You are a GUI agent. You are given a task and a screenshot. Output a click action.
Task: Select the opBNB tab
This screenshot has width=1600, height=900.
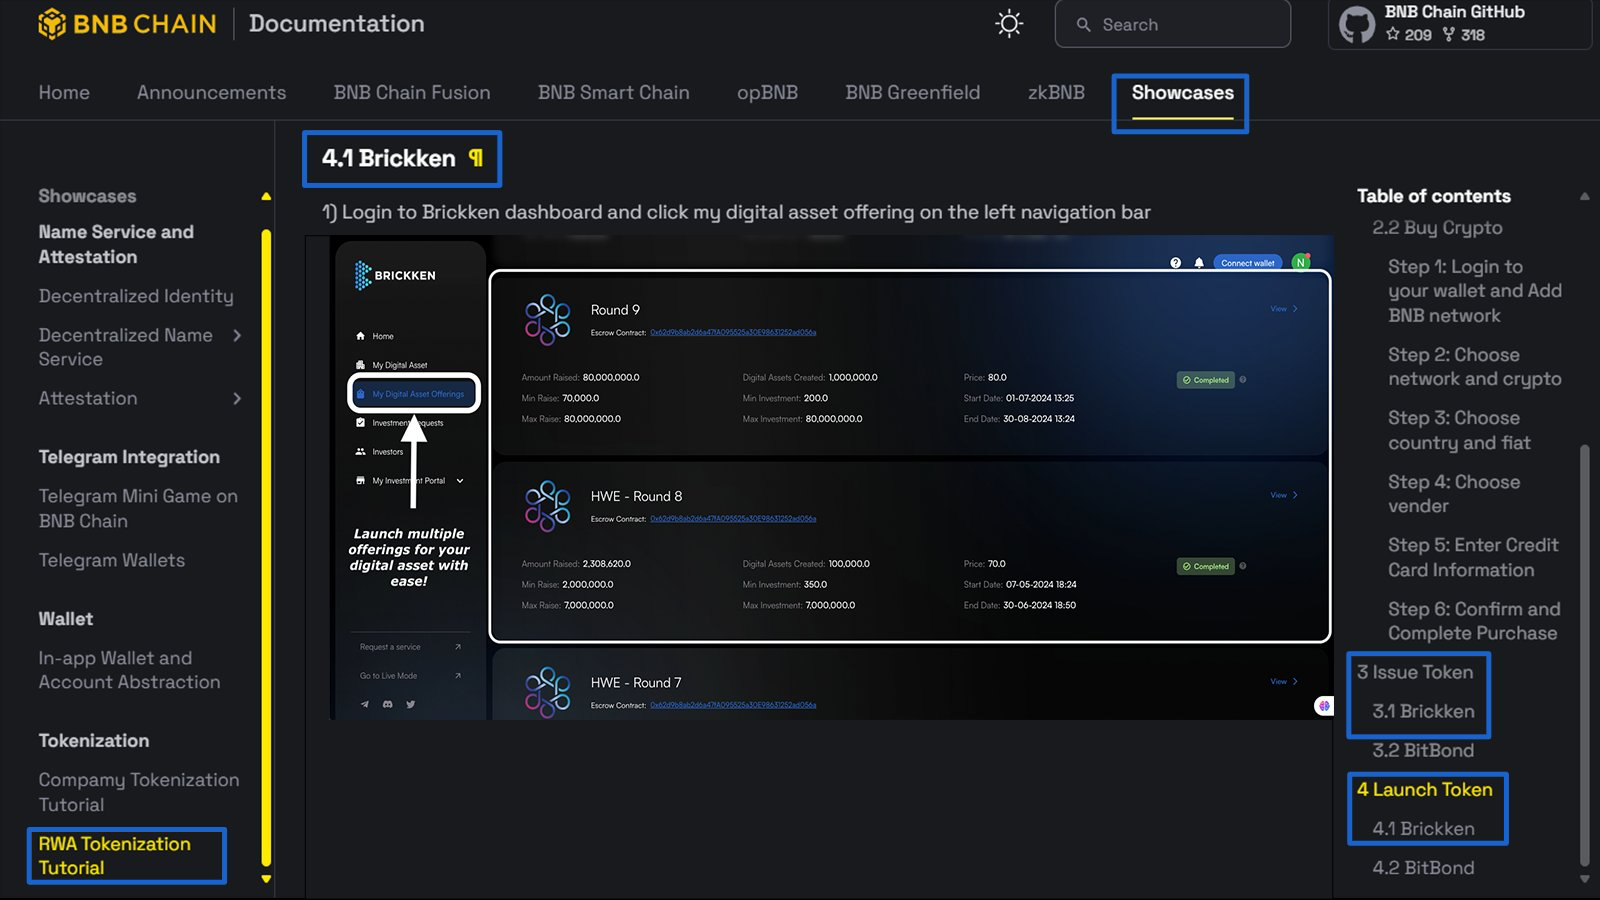click(x=767, y=93)
